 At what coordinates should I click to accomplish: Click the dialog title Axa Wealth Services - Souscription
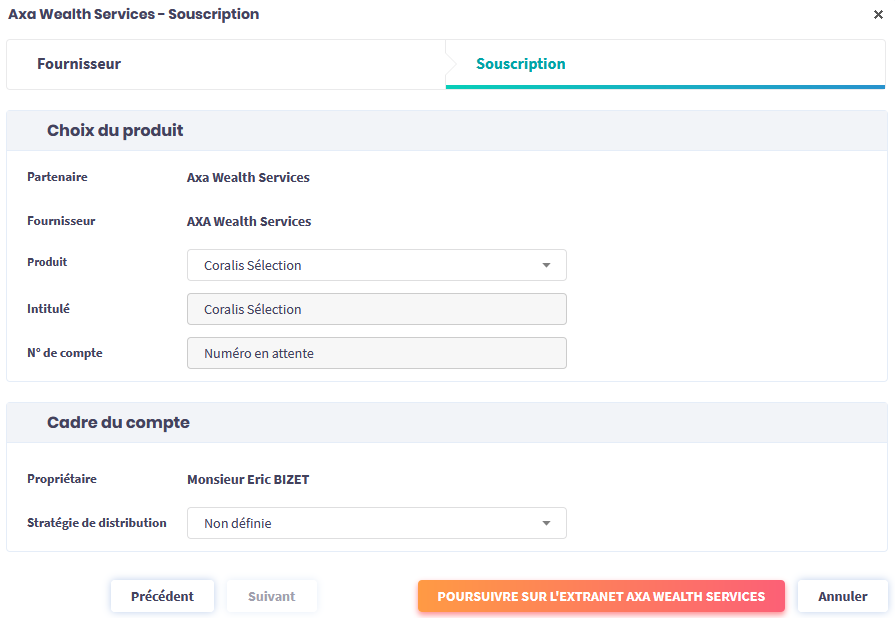pos(134,15)
